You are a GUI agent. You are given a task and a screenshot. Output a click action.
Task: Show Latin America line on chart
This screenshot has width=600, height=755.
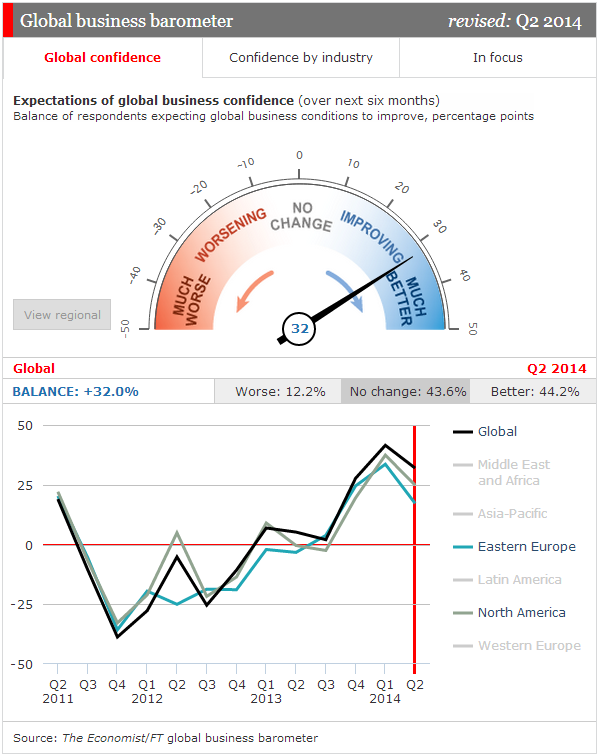coord(518,580)
